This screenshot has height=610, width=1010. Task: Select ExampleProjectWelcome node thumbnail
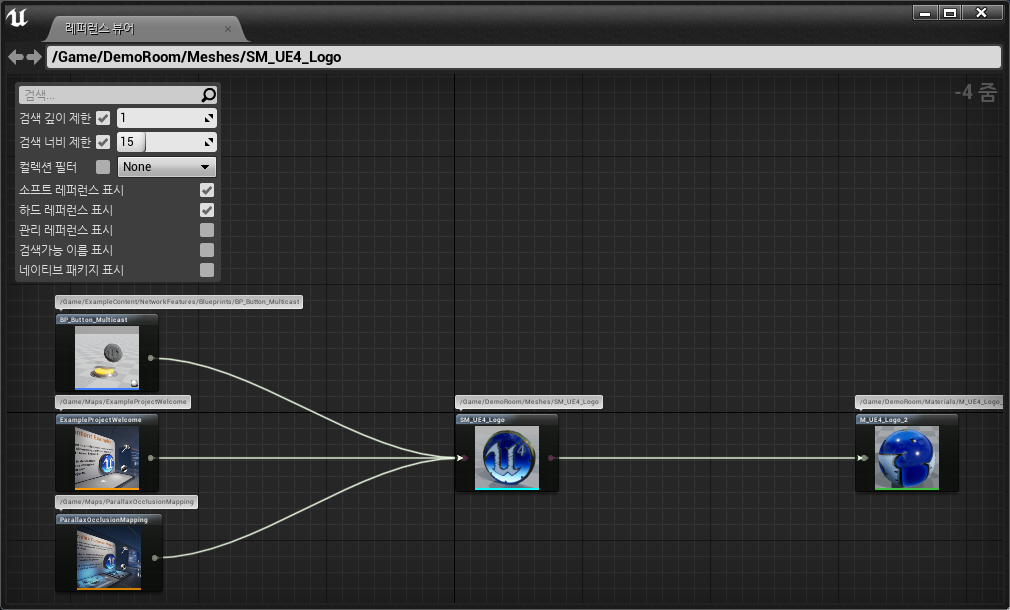click(x=107, y=458)
